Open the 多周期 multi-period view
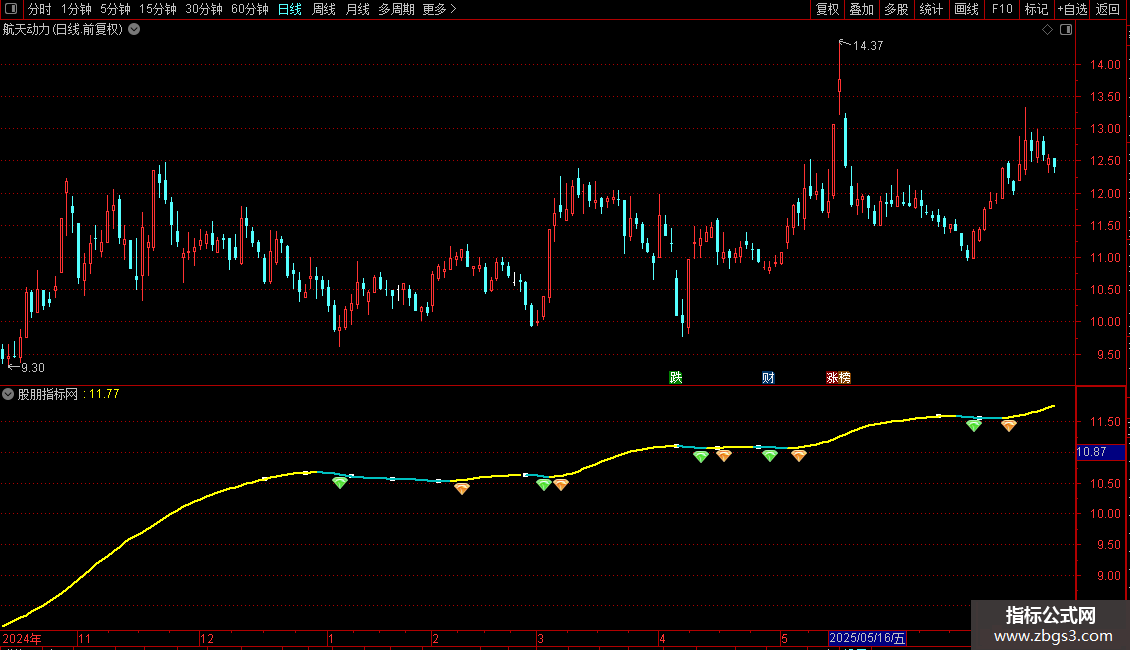 (396, 9)
